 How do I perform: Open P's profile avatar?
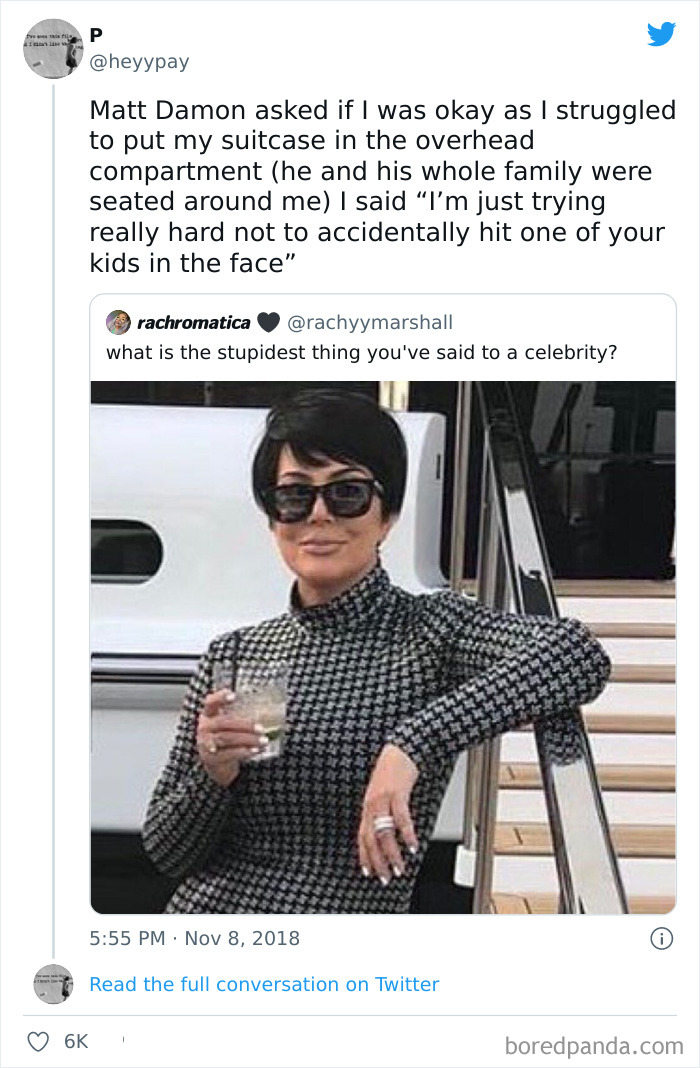(51, 48)
